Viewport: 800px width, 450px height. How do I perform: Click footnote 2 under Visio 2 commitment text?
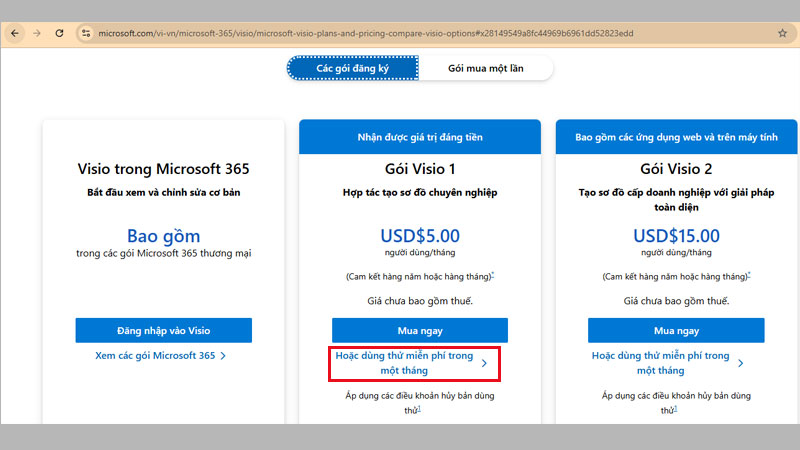[x=749, y=274]
